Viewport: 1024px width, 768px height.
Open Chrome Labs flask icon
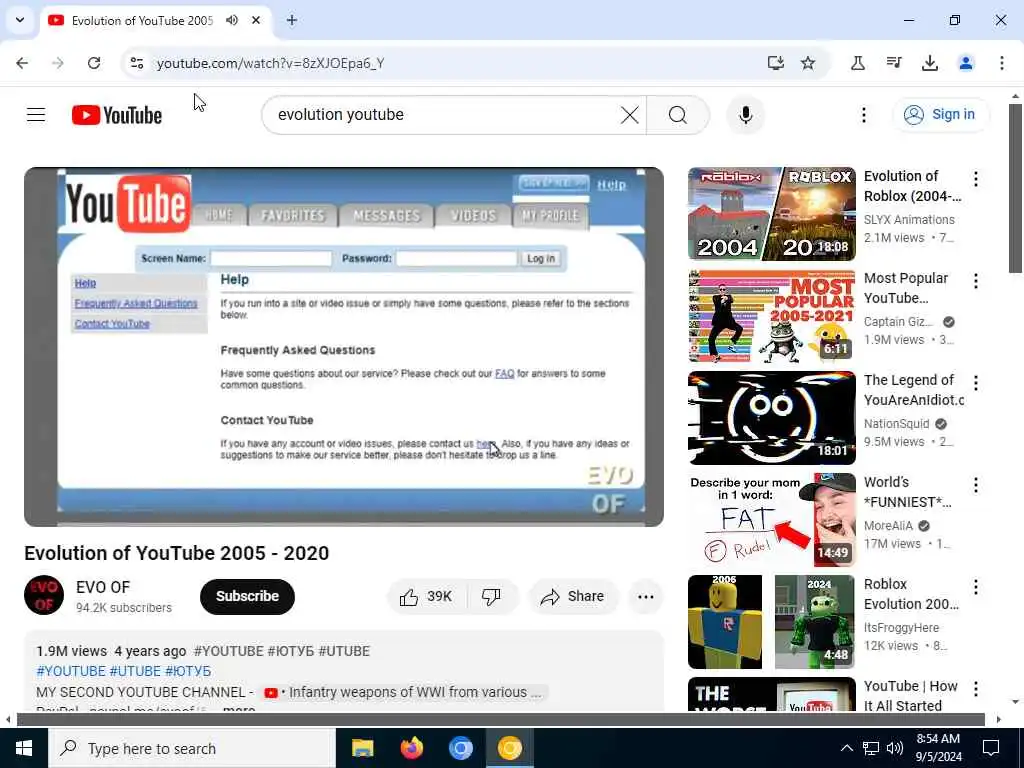coord(857,63)
